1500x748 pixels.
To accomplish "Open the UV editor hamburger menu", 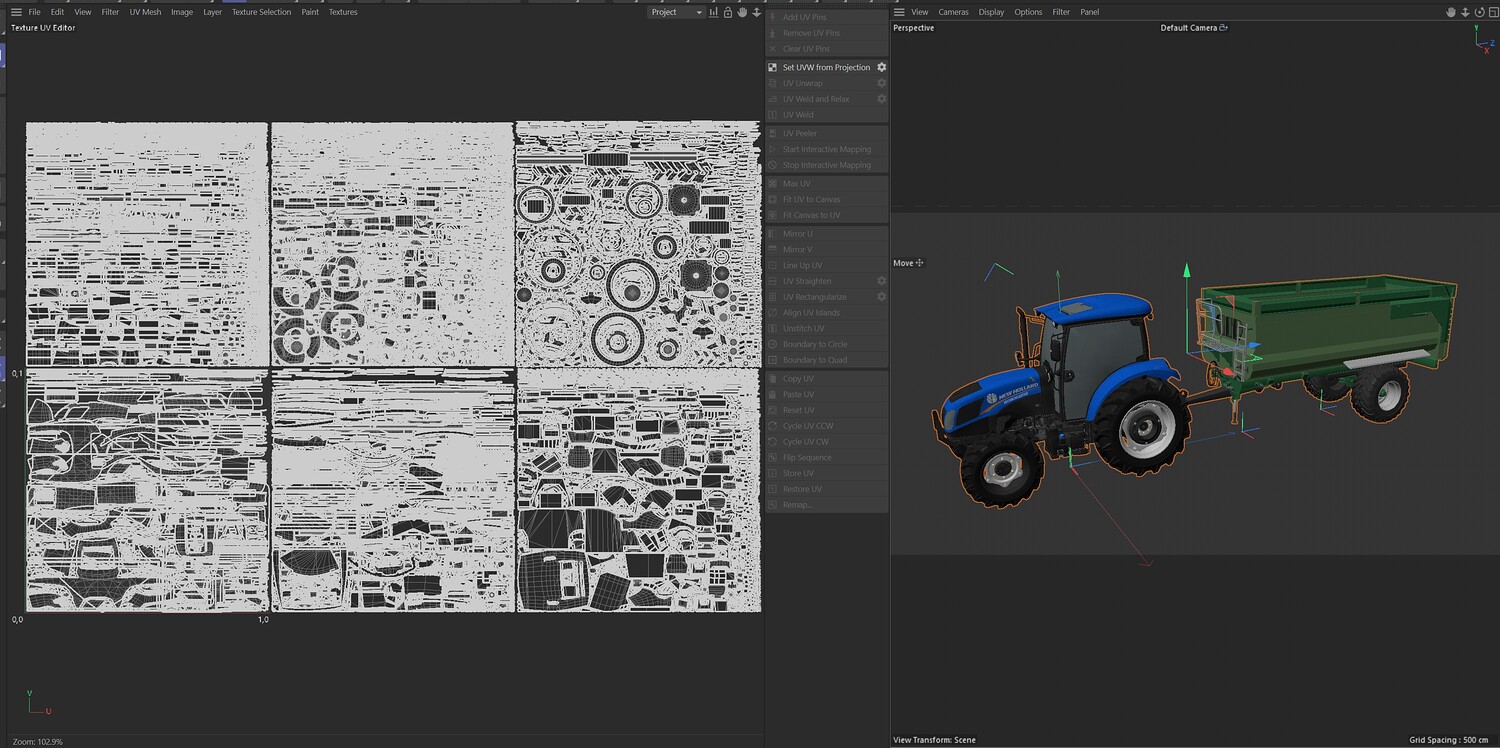I will pos(16,12).
